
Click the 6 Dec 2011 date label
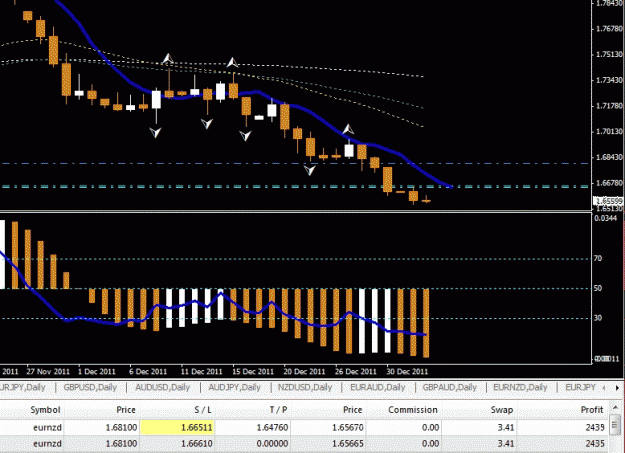(148, 372)
